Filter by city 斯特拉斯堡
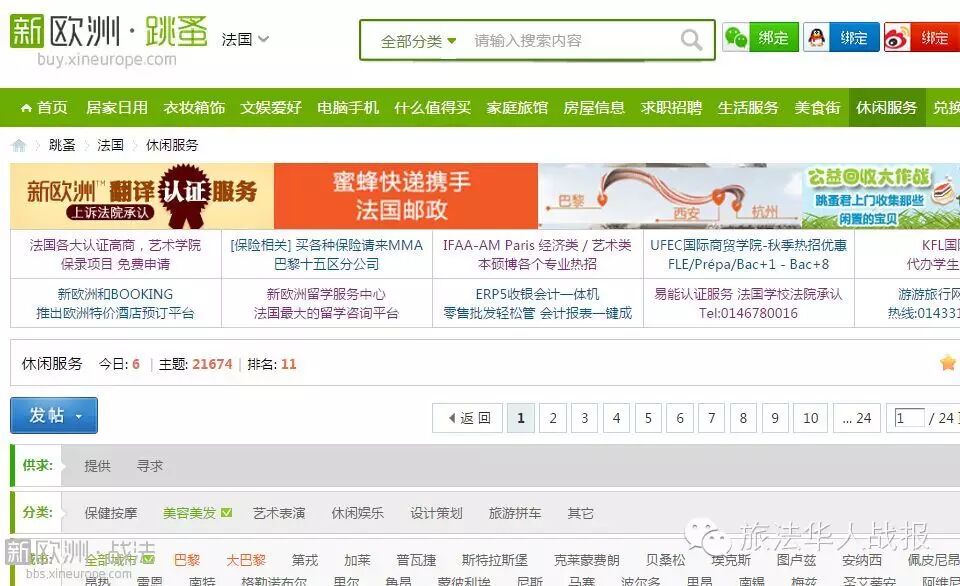The image size is (960, 586). (x=495, y=560)
